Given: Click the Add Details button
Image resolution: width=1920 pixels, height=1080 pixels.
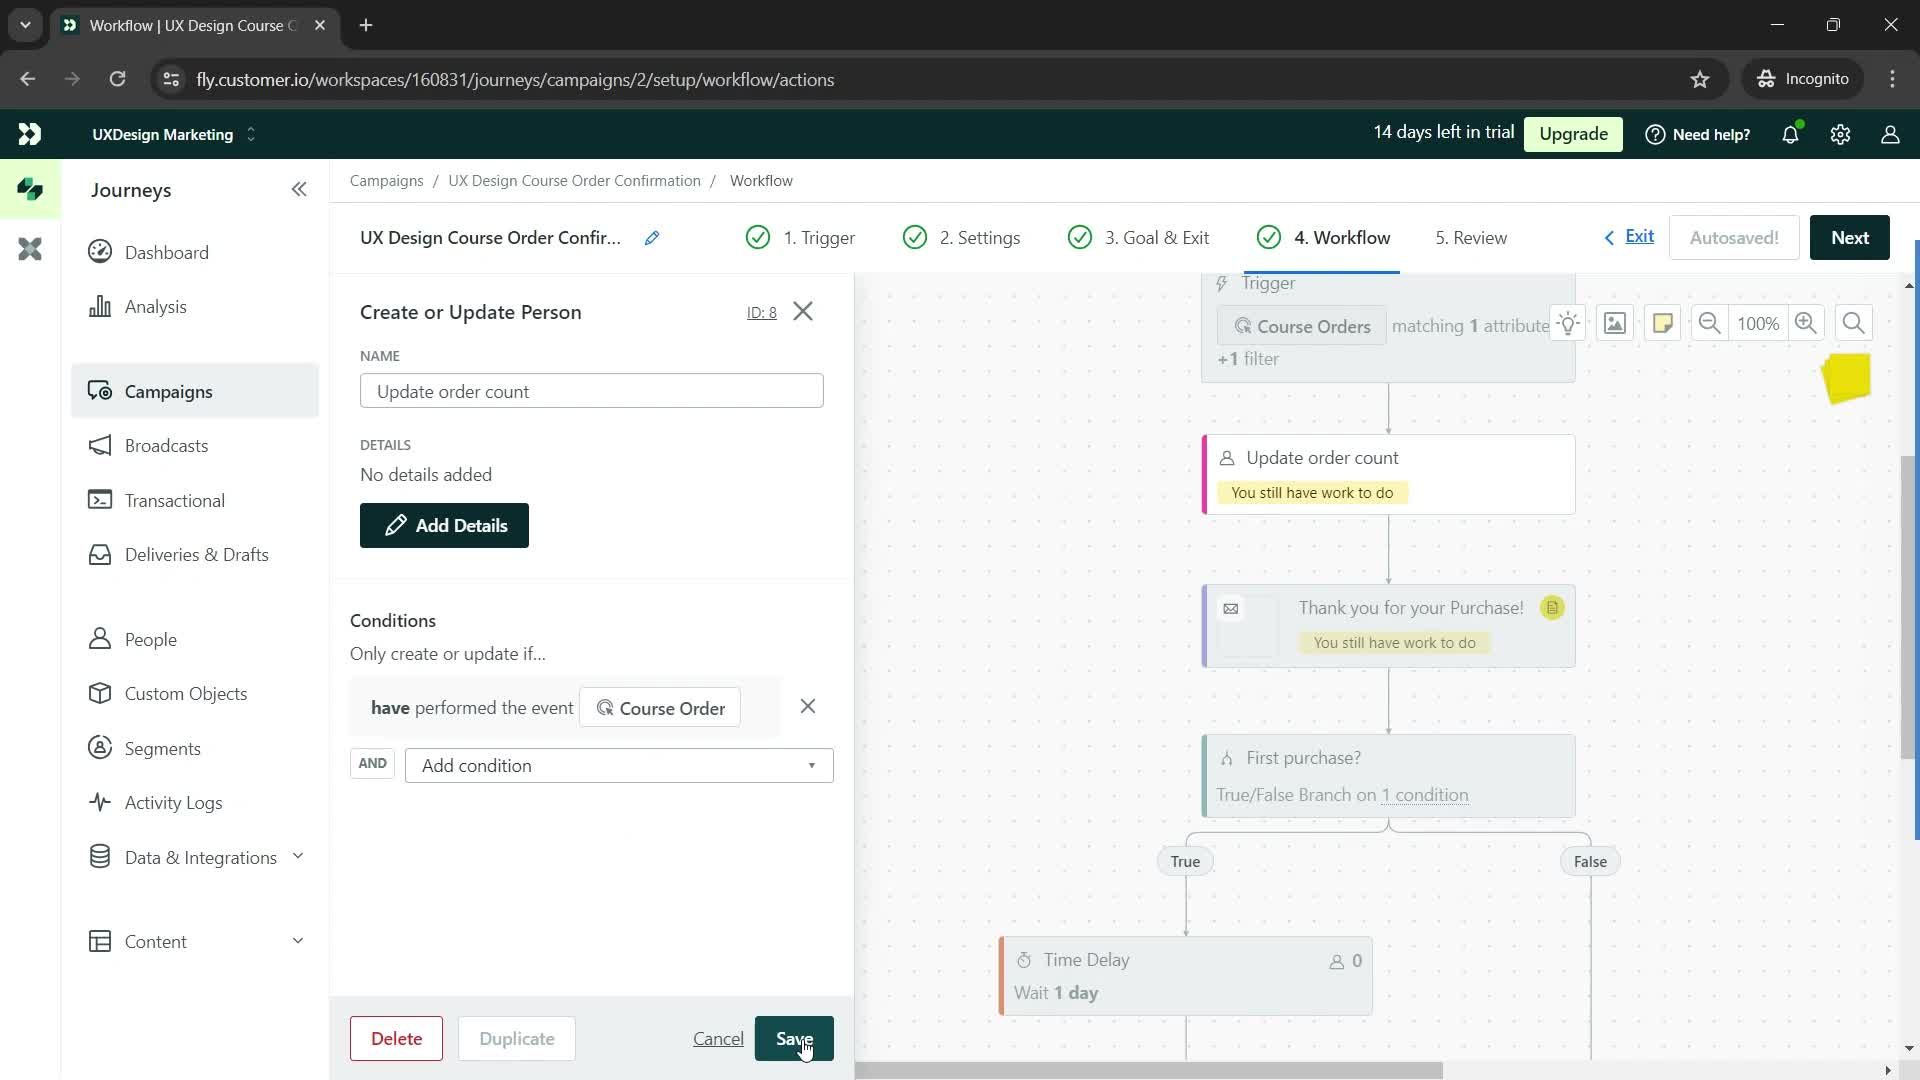Looking at the screenshot, I should click(x=446, y=525).
